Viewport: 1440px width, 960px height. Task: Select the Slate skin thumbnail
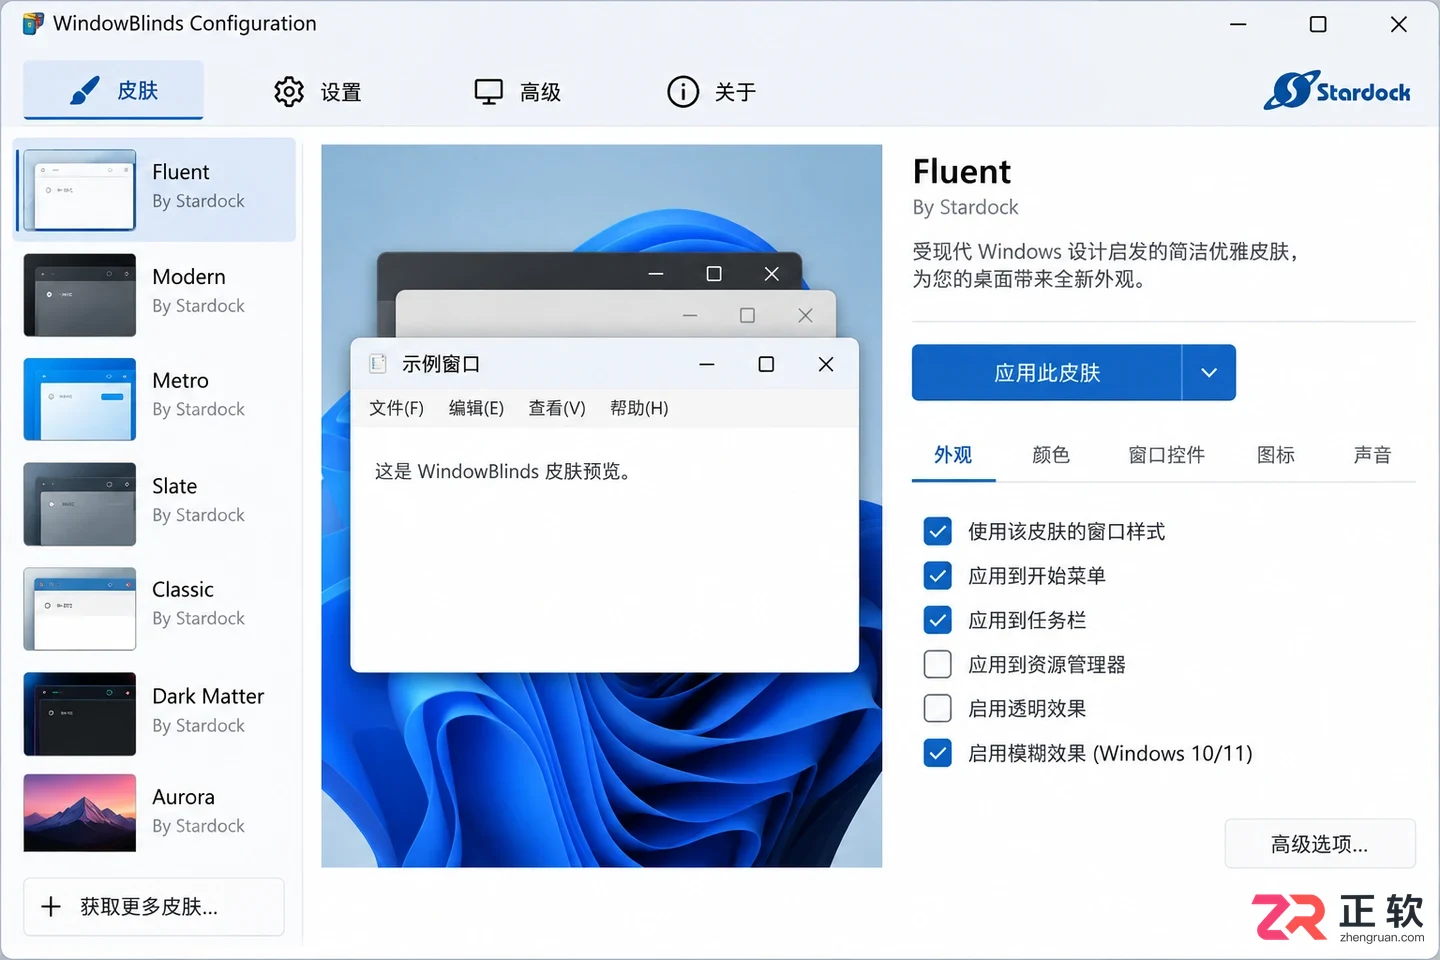pyautogui.click(x=80, y=504)
